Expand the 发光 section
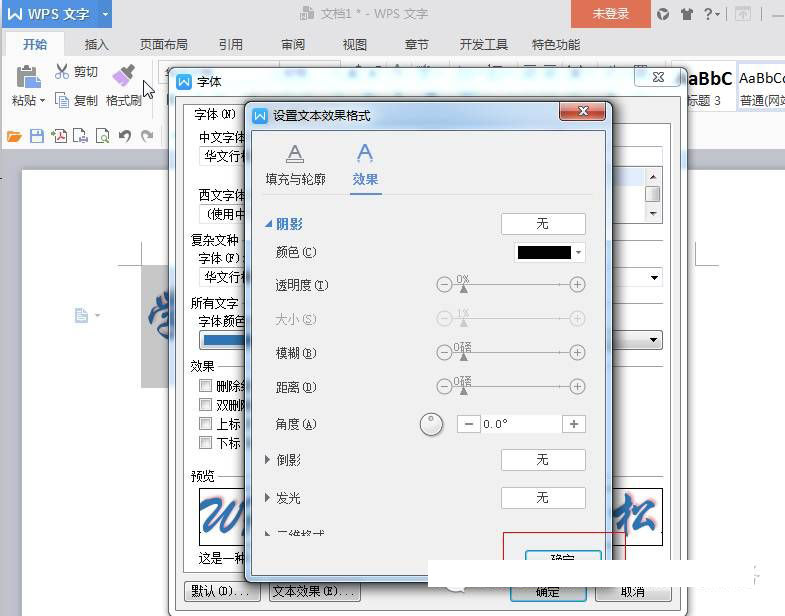The width and height of the screenshot is (785, 616). pyautogui.click(x=267, y=497)
